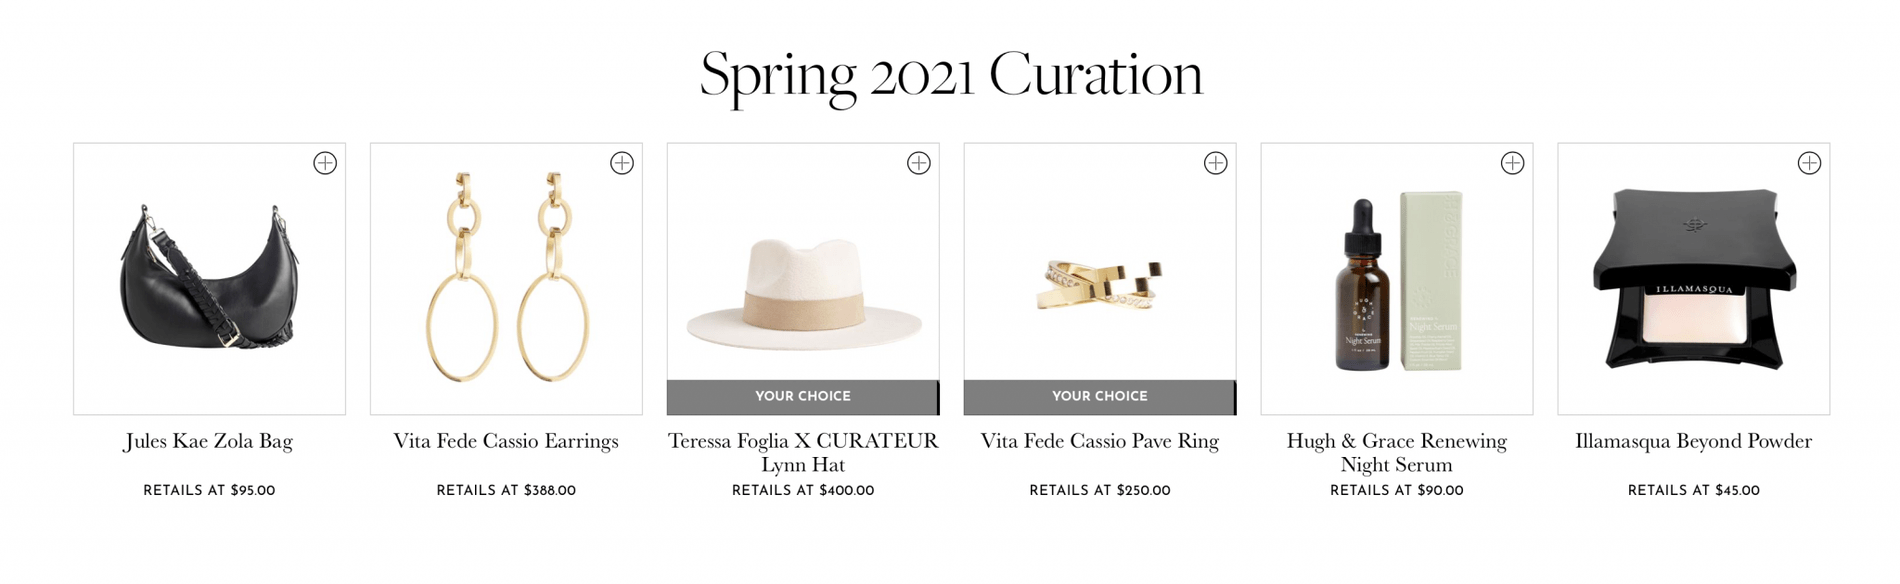The image size is (1900, 584).
Task: Click the Teressa Foglia X CURATEUR Lynn Hat title
Action: point(803,453)
